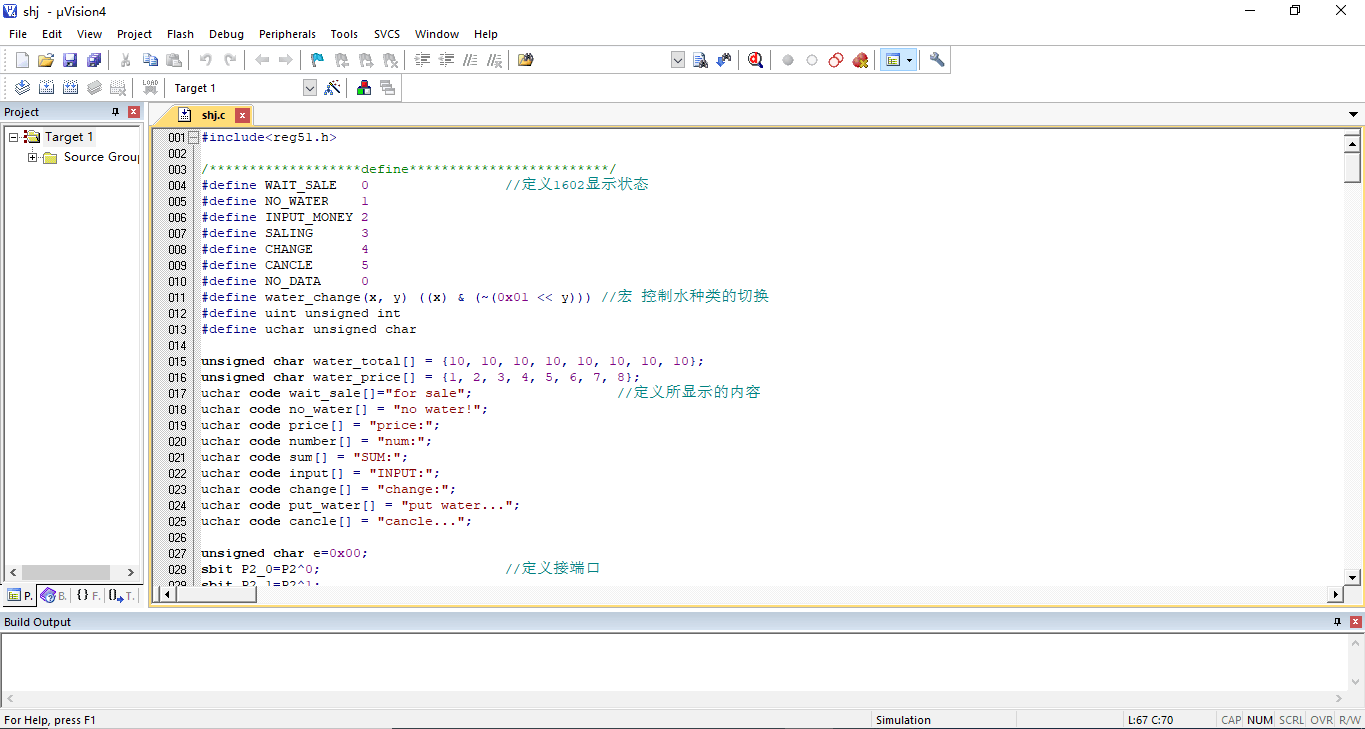Open the Project menu

[x=134, y=34]
